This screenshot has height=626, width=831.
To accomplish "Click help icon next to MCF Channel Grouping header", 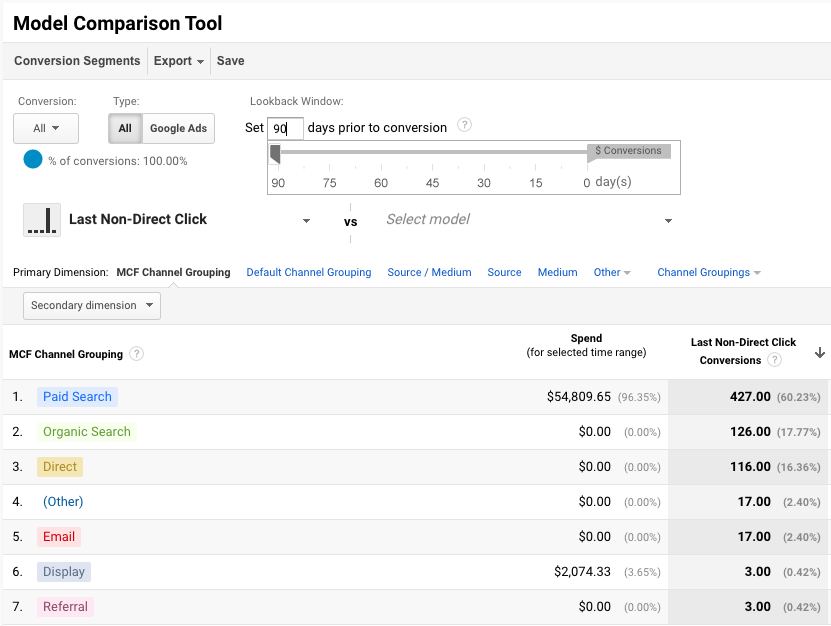I will click(137, 354).
